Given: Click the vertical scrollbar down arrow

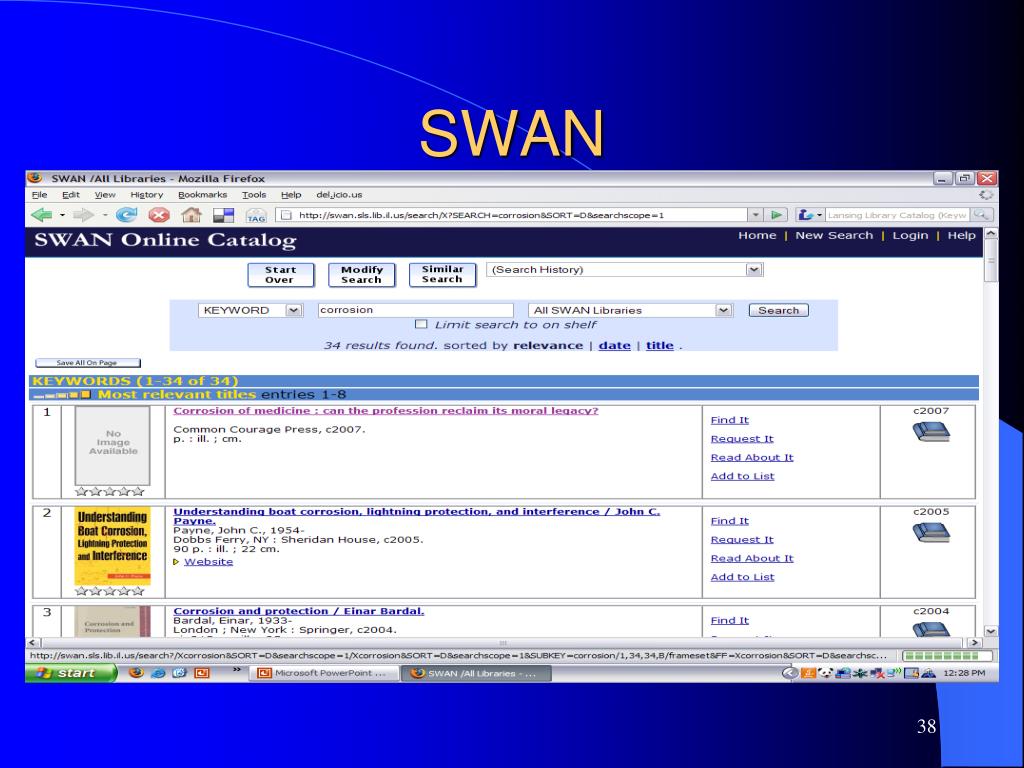Looking at the screenshot, I should (991, 631).
